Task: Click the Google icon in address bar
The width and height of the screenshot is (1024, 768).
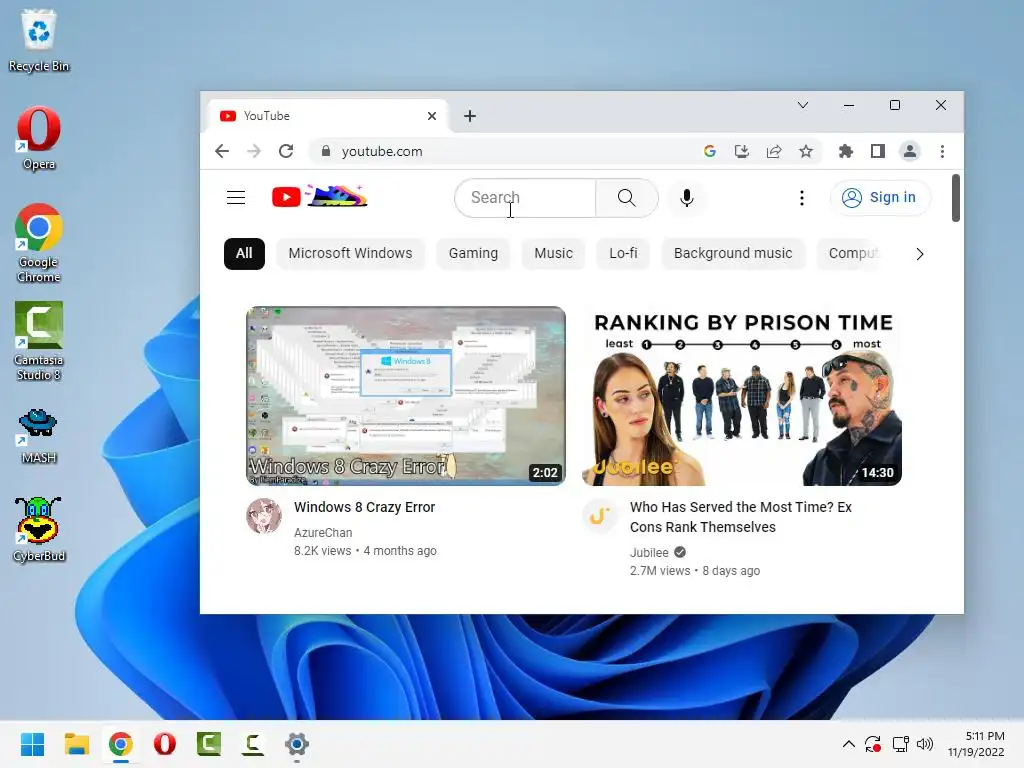Action: (709, 152)
